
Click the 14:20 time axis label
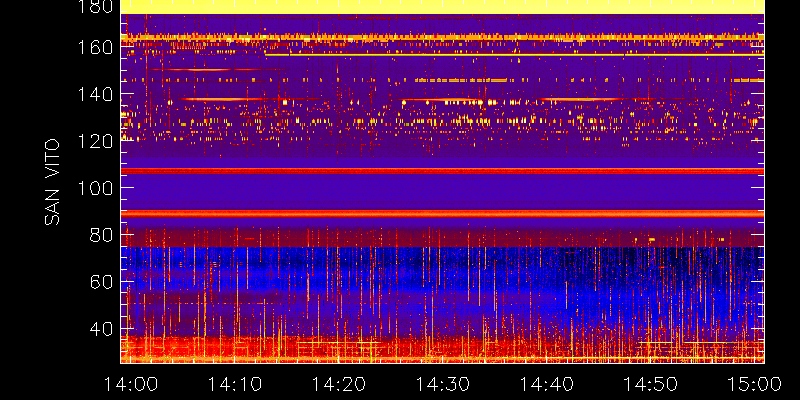[339, 384]
